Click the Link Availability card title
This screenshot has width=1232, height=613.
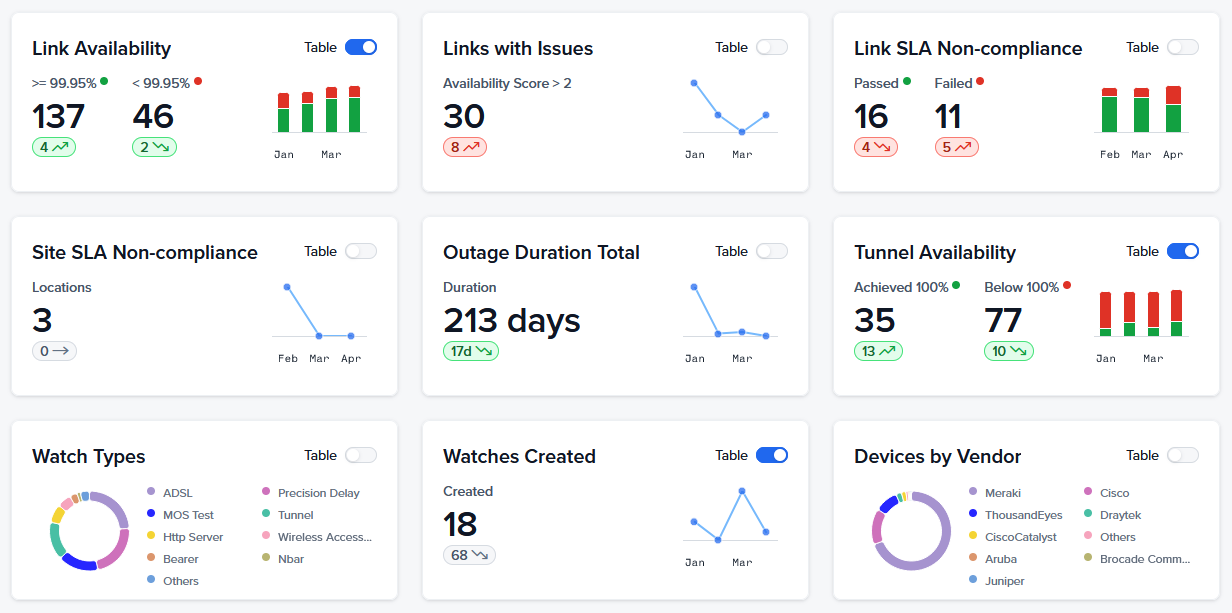tap(101, 48)
